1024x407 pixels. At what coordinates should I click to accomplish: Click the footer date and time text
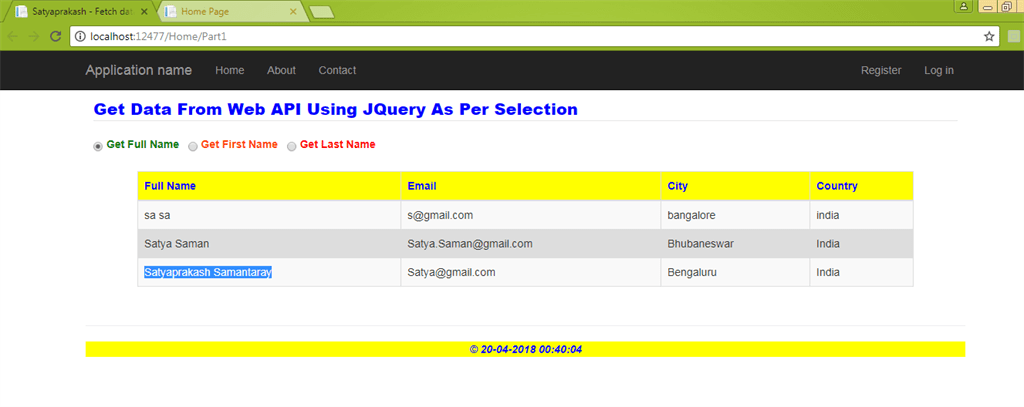[526, 350]
